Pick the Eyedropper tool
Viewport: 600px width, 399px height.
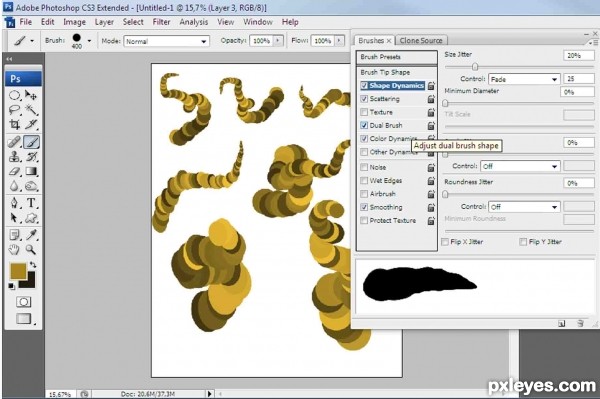[x=31, y=235]
